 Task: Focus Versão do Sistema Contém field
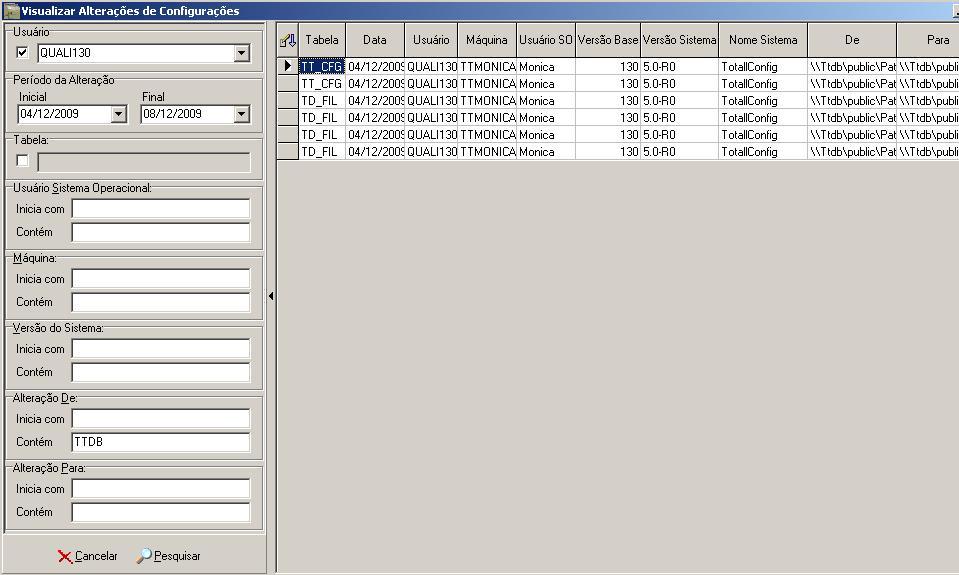coord(161,372)
